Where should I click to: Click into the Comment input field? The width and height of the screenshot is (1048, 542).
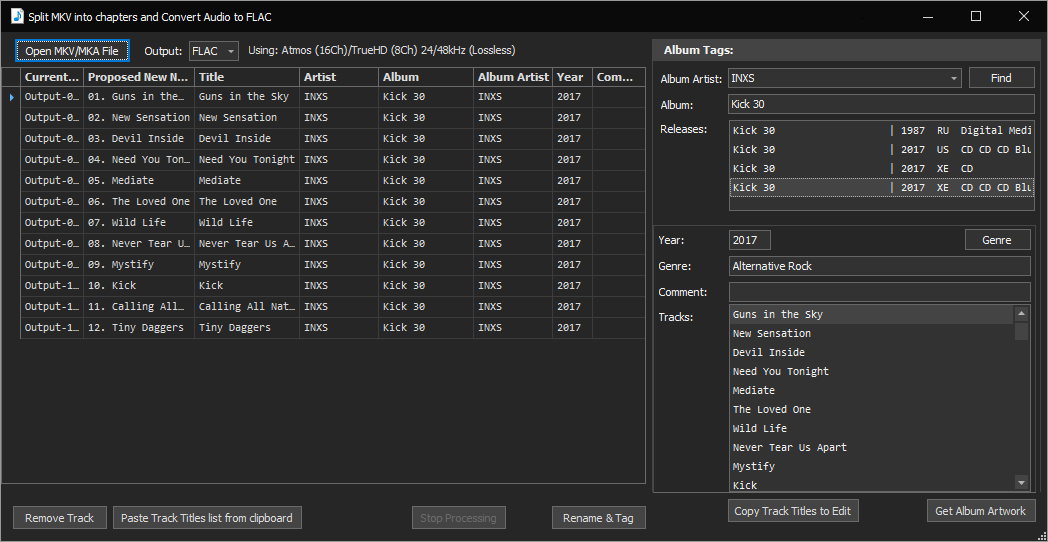pyautogui.click(x=879, y=292)
